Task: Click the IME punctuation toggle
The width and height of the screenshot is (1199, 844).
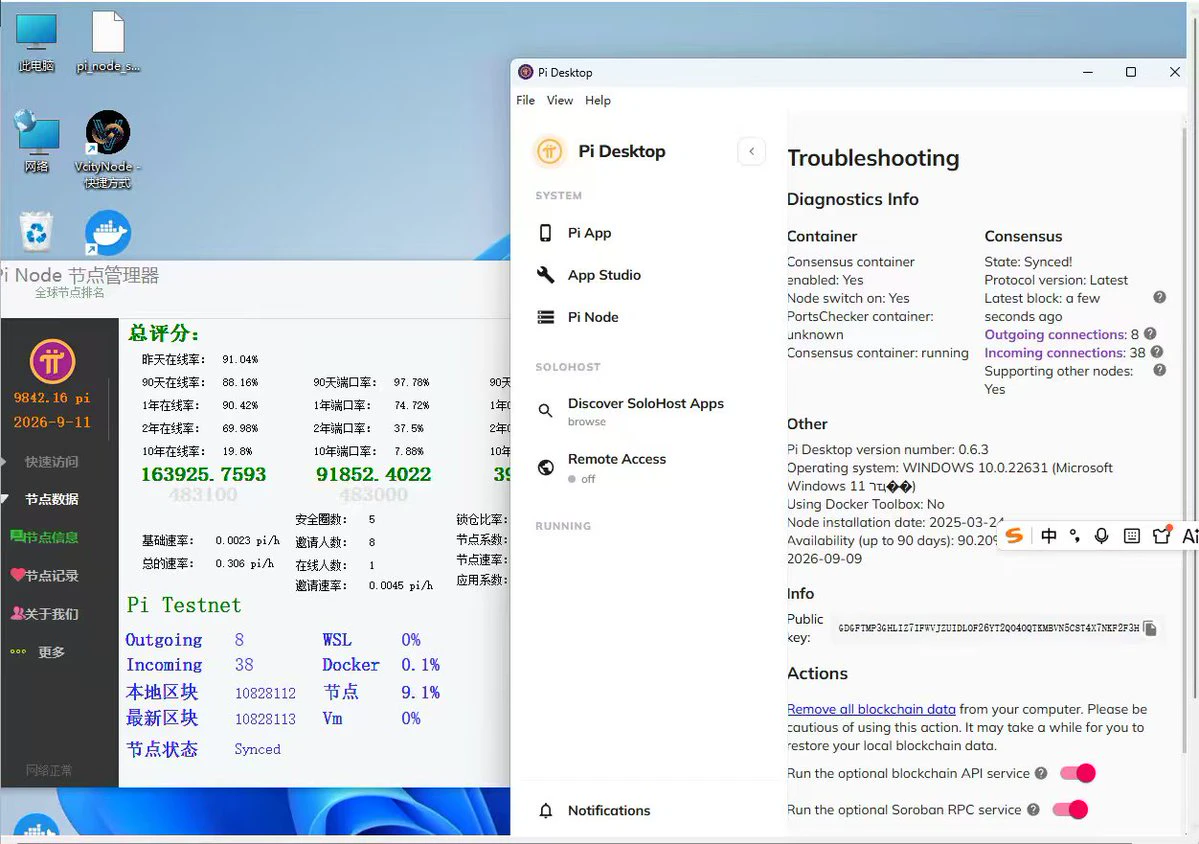Action: (x=1075, y=536)
